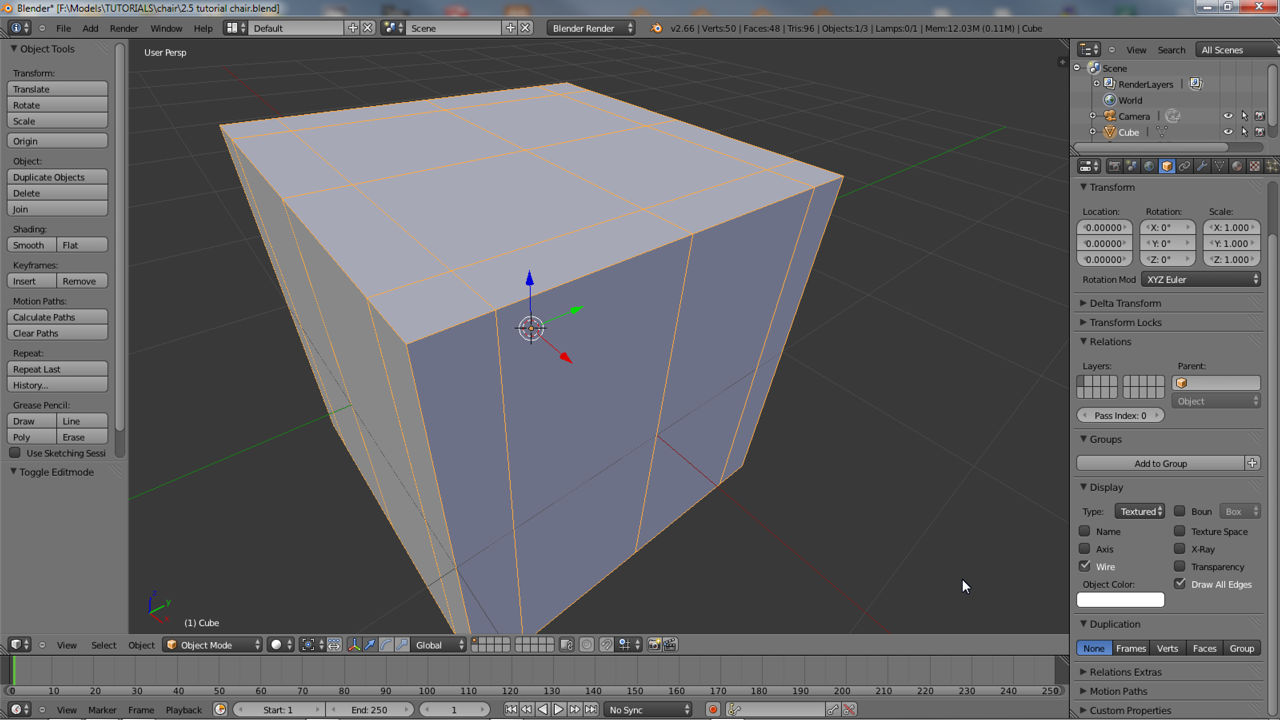
Task: Enable the translate manipulator arrow icon
Action: (x=370, y=644)
